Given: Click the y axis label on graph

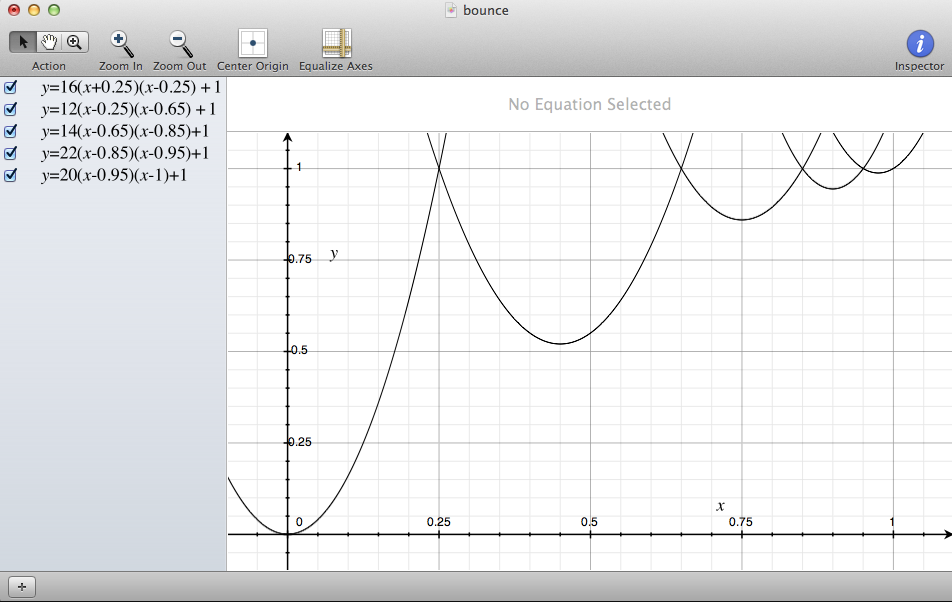Looking at the screenshot, I should (334, 254).
